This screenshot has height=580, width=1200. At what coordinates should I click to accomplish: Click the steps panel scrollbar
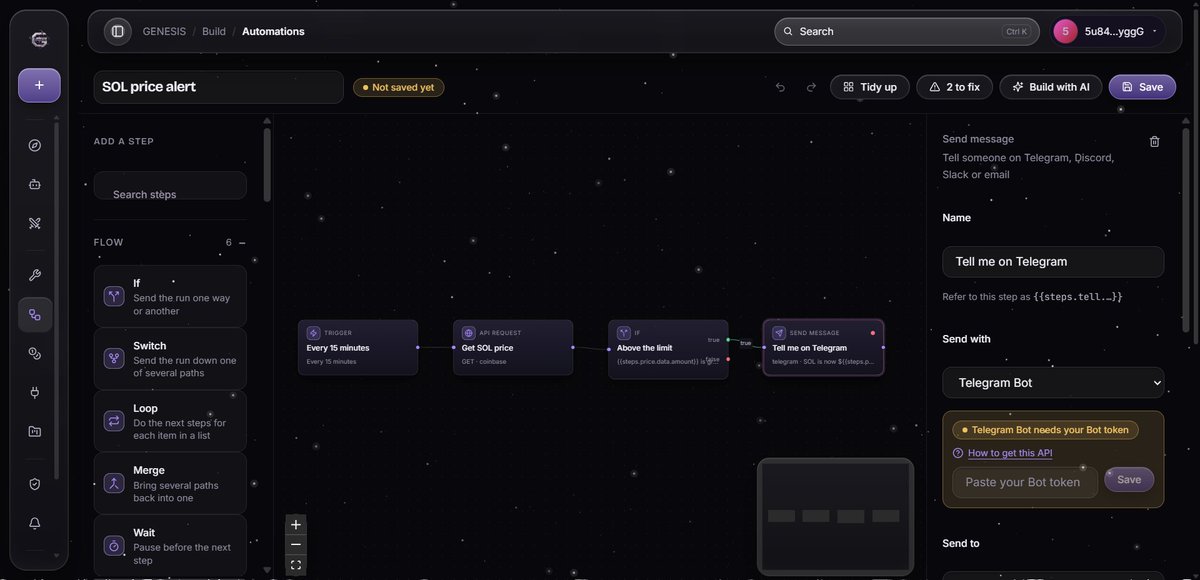pyautogui.click(x=267, y=165)
